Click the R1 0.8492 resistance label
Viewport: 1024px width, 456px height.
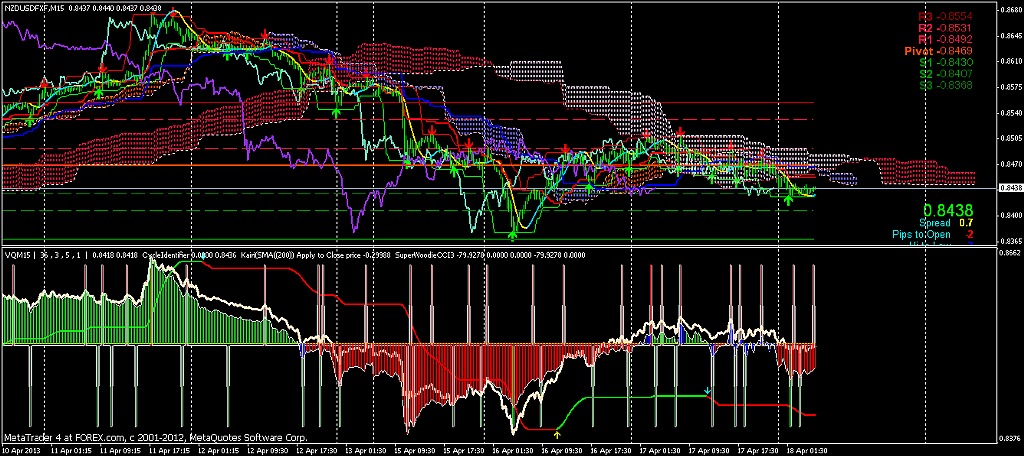(946, 39)
